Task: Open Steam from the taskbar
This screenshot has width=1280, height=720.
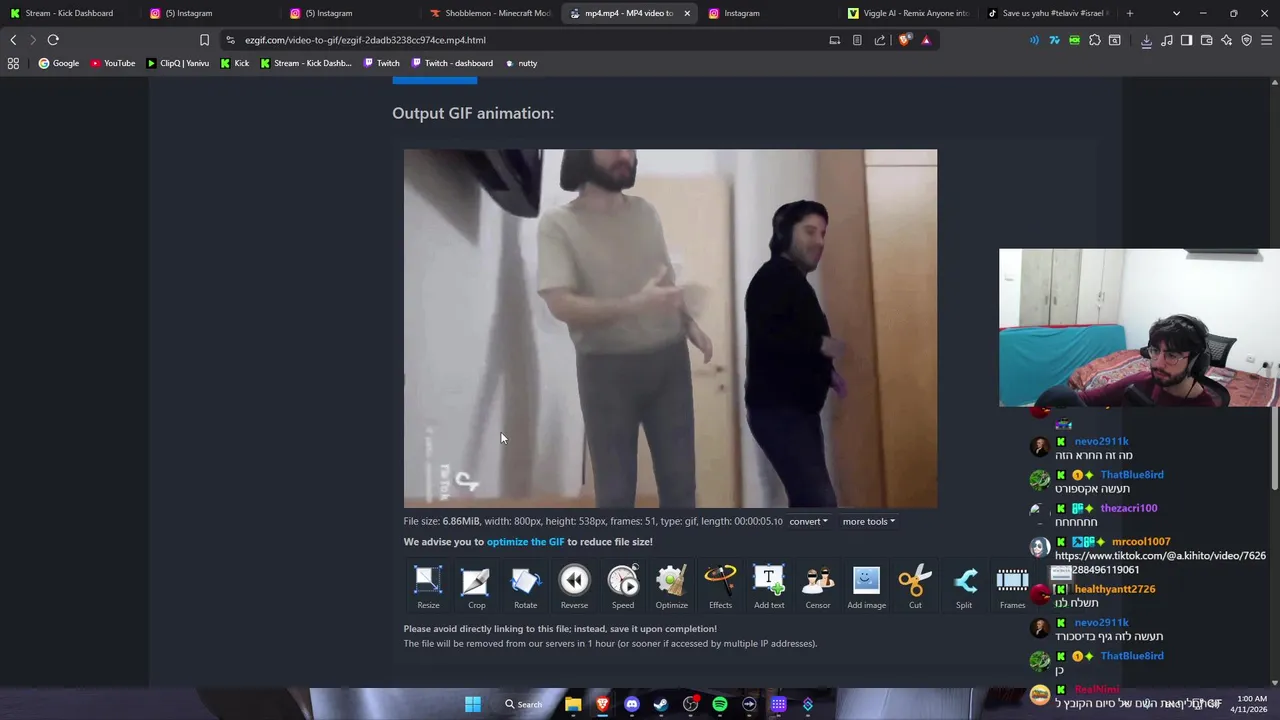Action: point(661,704)
